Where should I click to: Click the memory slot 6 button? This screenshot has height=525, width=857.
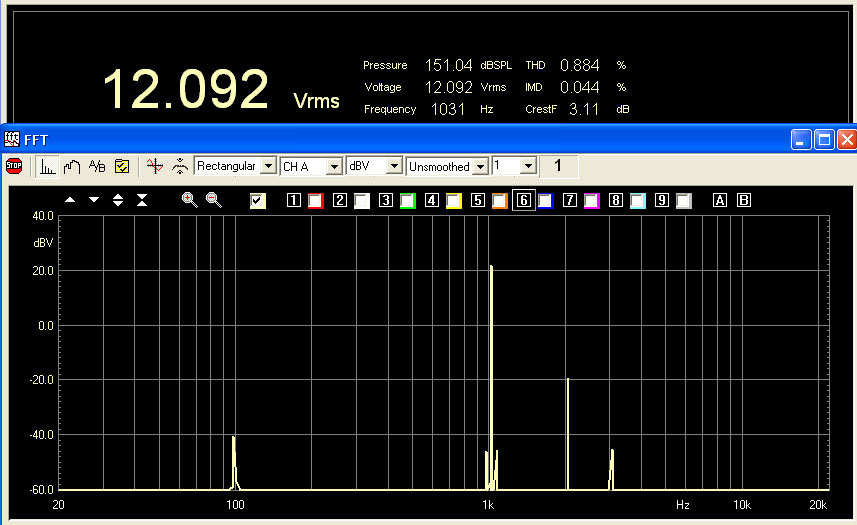coord(523,201)
